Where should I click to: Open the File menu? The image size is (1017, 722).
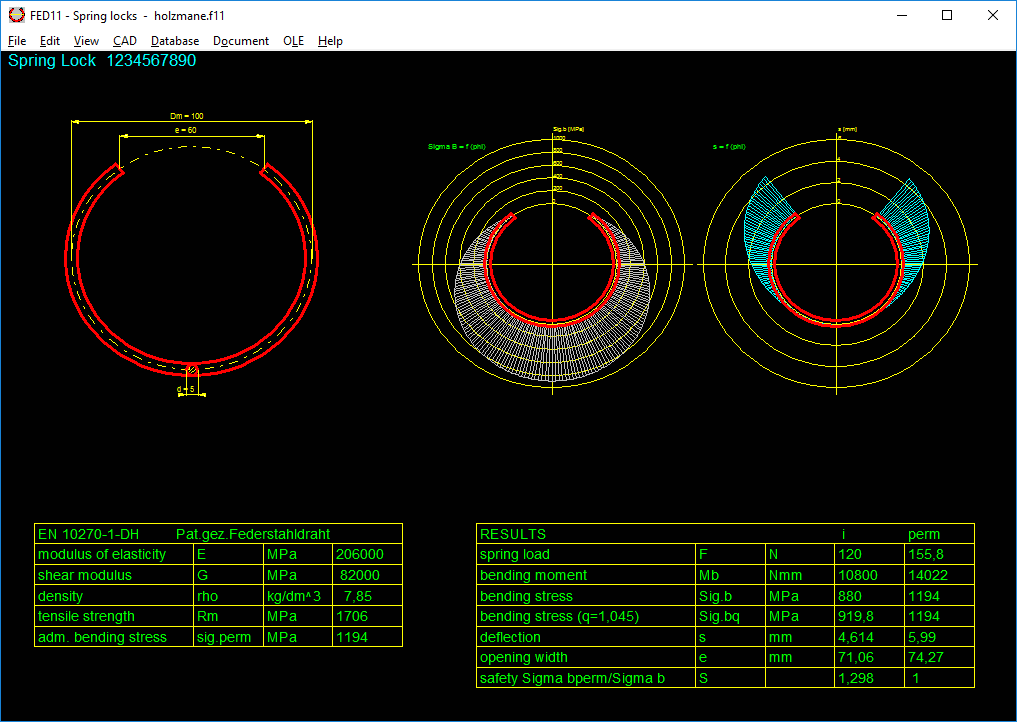(17, 41)
